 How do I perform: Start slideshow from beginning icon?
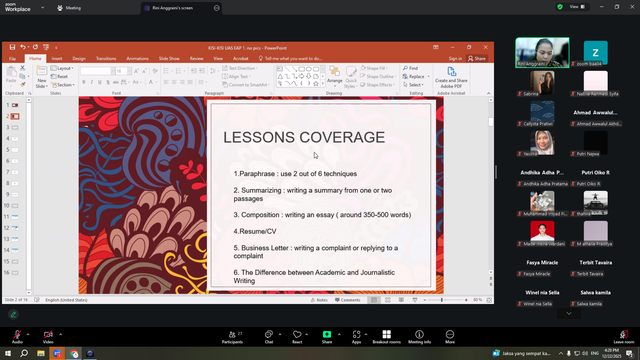46,47
